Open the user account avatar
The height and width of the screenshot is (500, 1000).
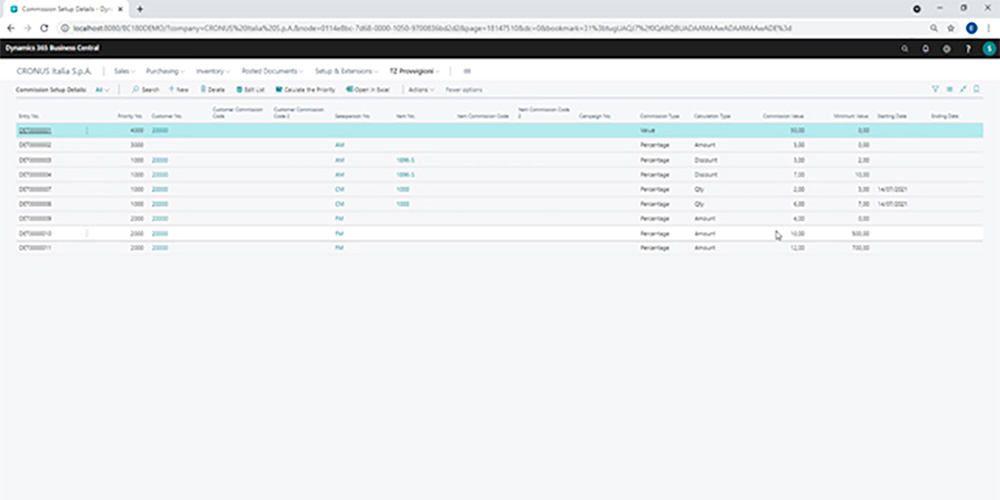point(988,48)
